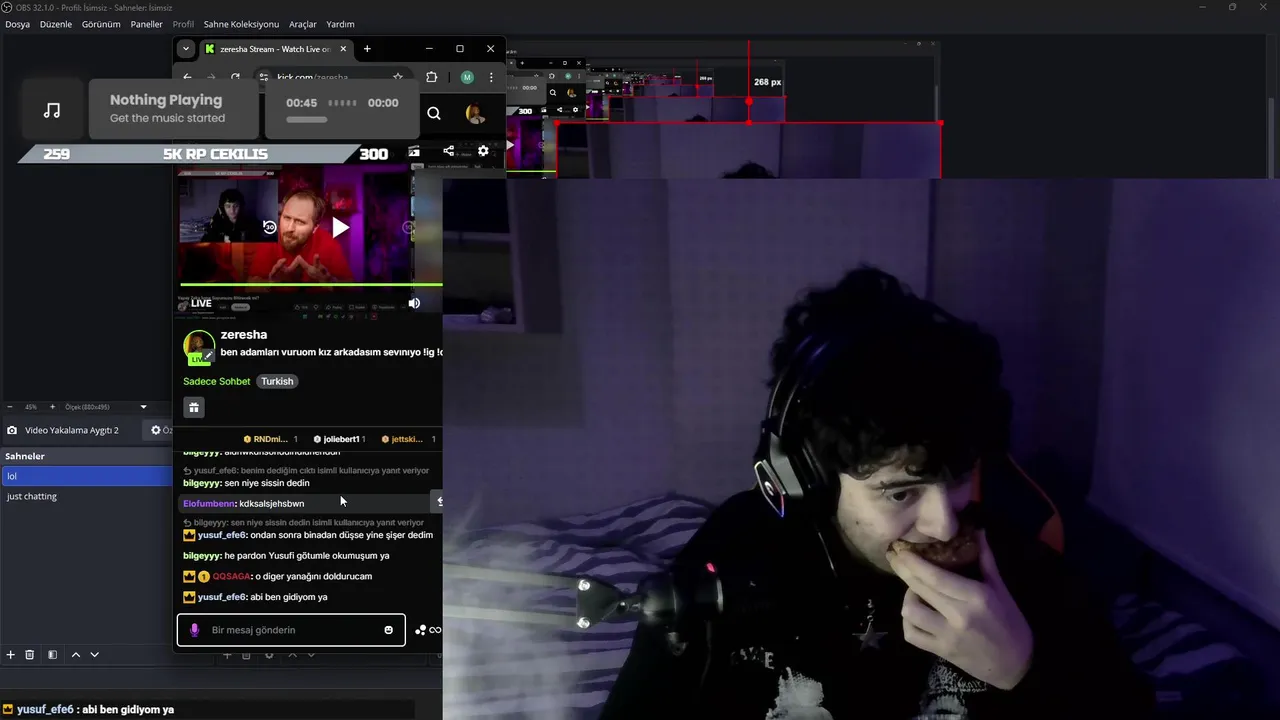Image resolution: width=1280 pixels, height=720 pixels.
Task: Click the zeresha channel name
Action: pyautogui.click(x=244, y=335)
